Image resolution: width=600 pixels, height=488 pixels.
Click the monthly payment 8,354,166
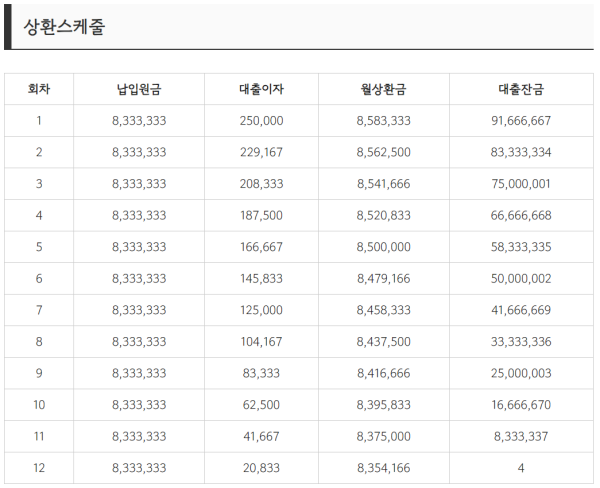tap(383, 468)
